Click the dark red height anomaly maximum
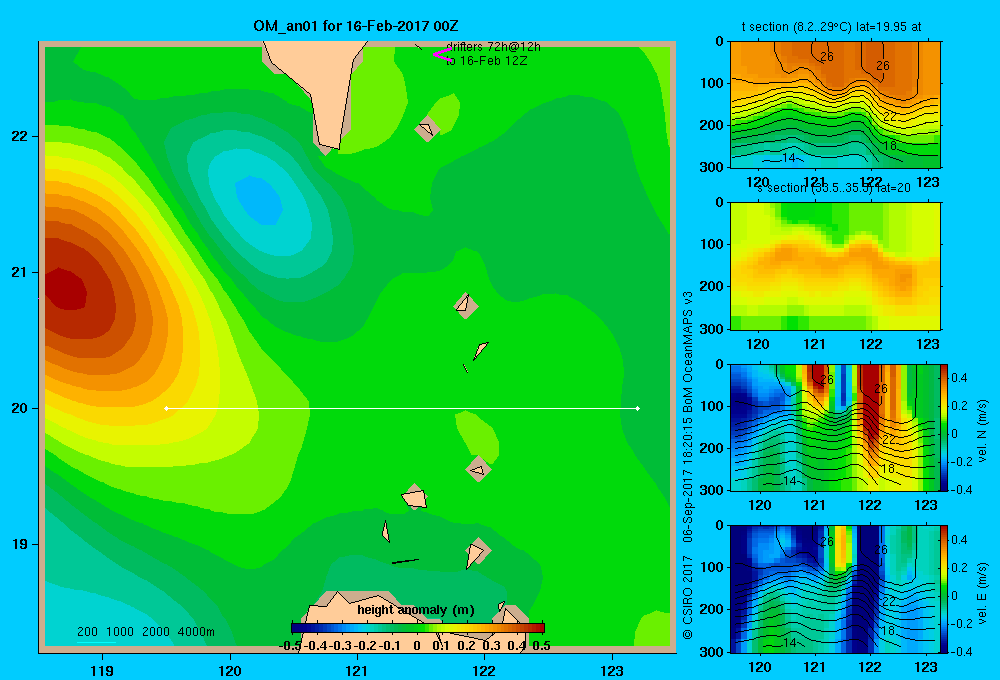Screen dimensions: 1000x680 66,291
